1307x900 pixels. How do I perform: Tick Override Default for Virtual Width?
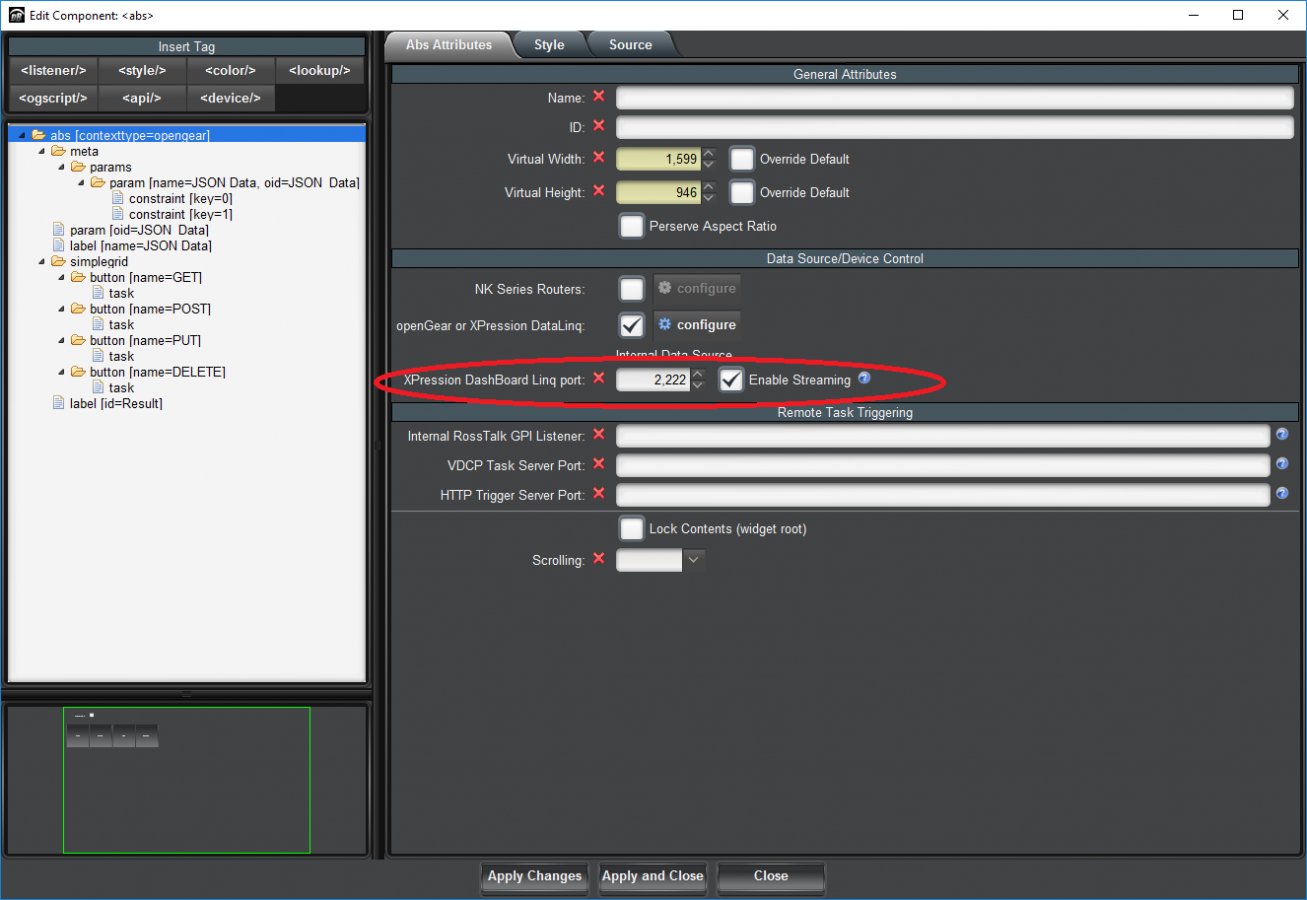click(x=741, y=159)
